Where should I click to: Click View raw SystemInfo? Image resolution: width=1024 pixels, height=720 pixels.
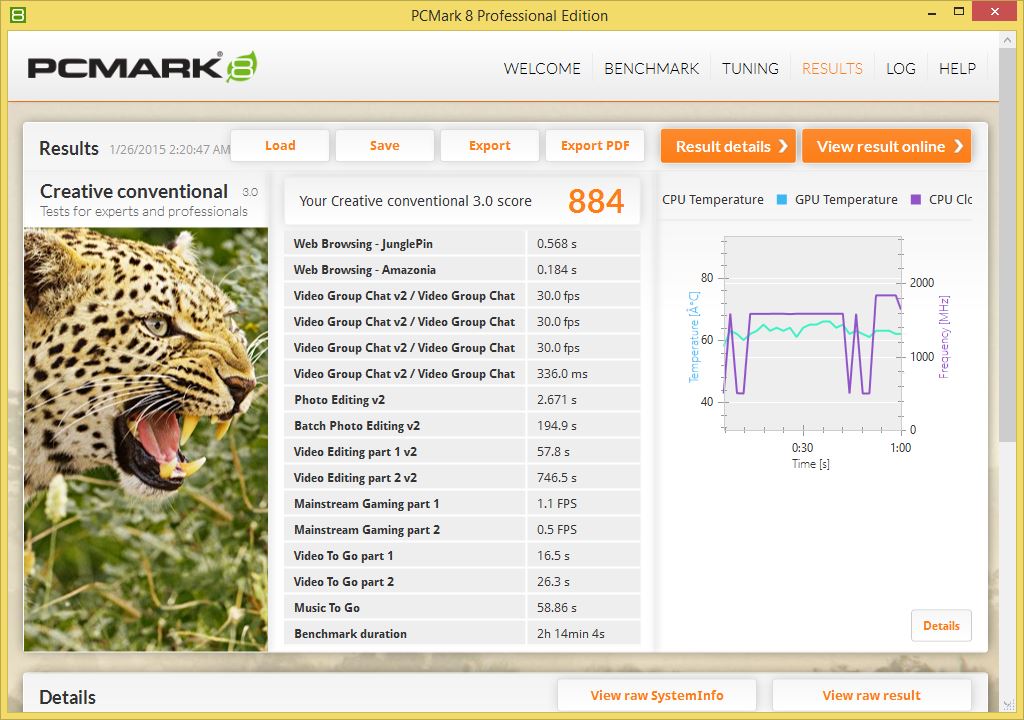(x=657, y=696)
